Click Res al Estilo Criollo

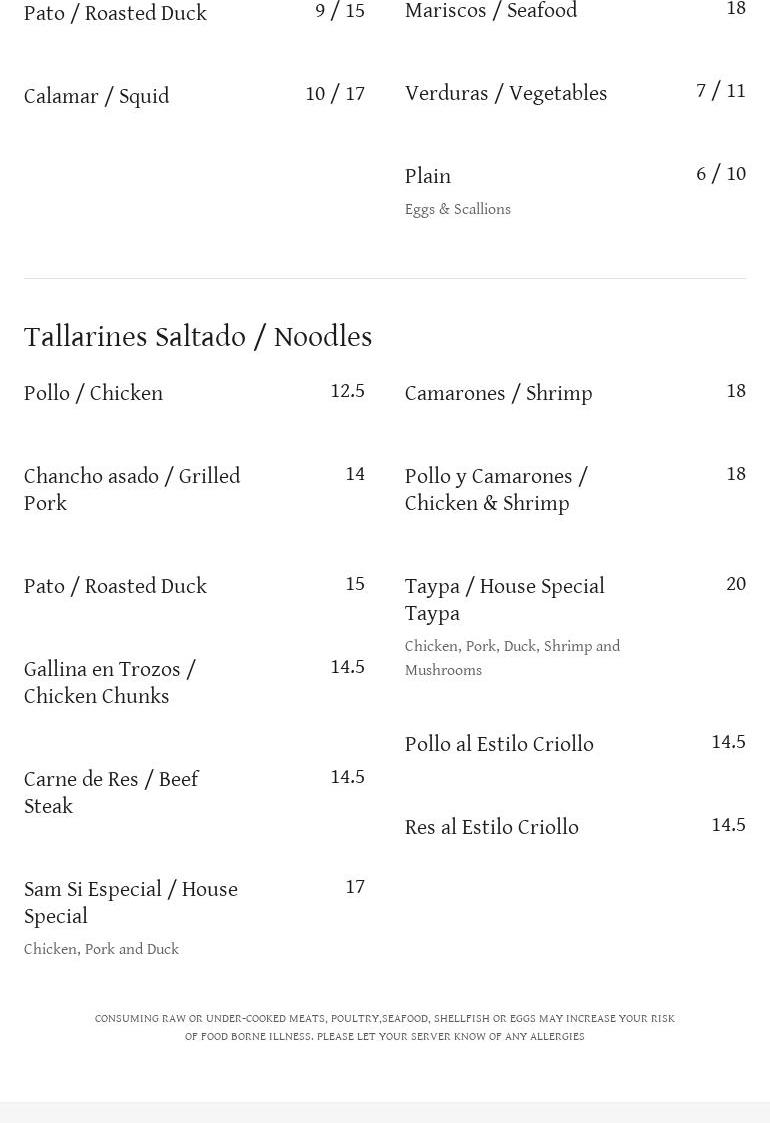point(492,827)
